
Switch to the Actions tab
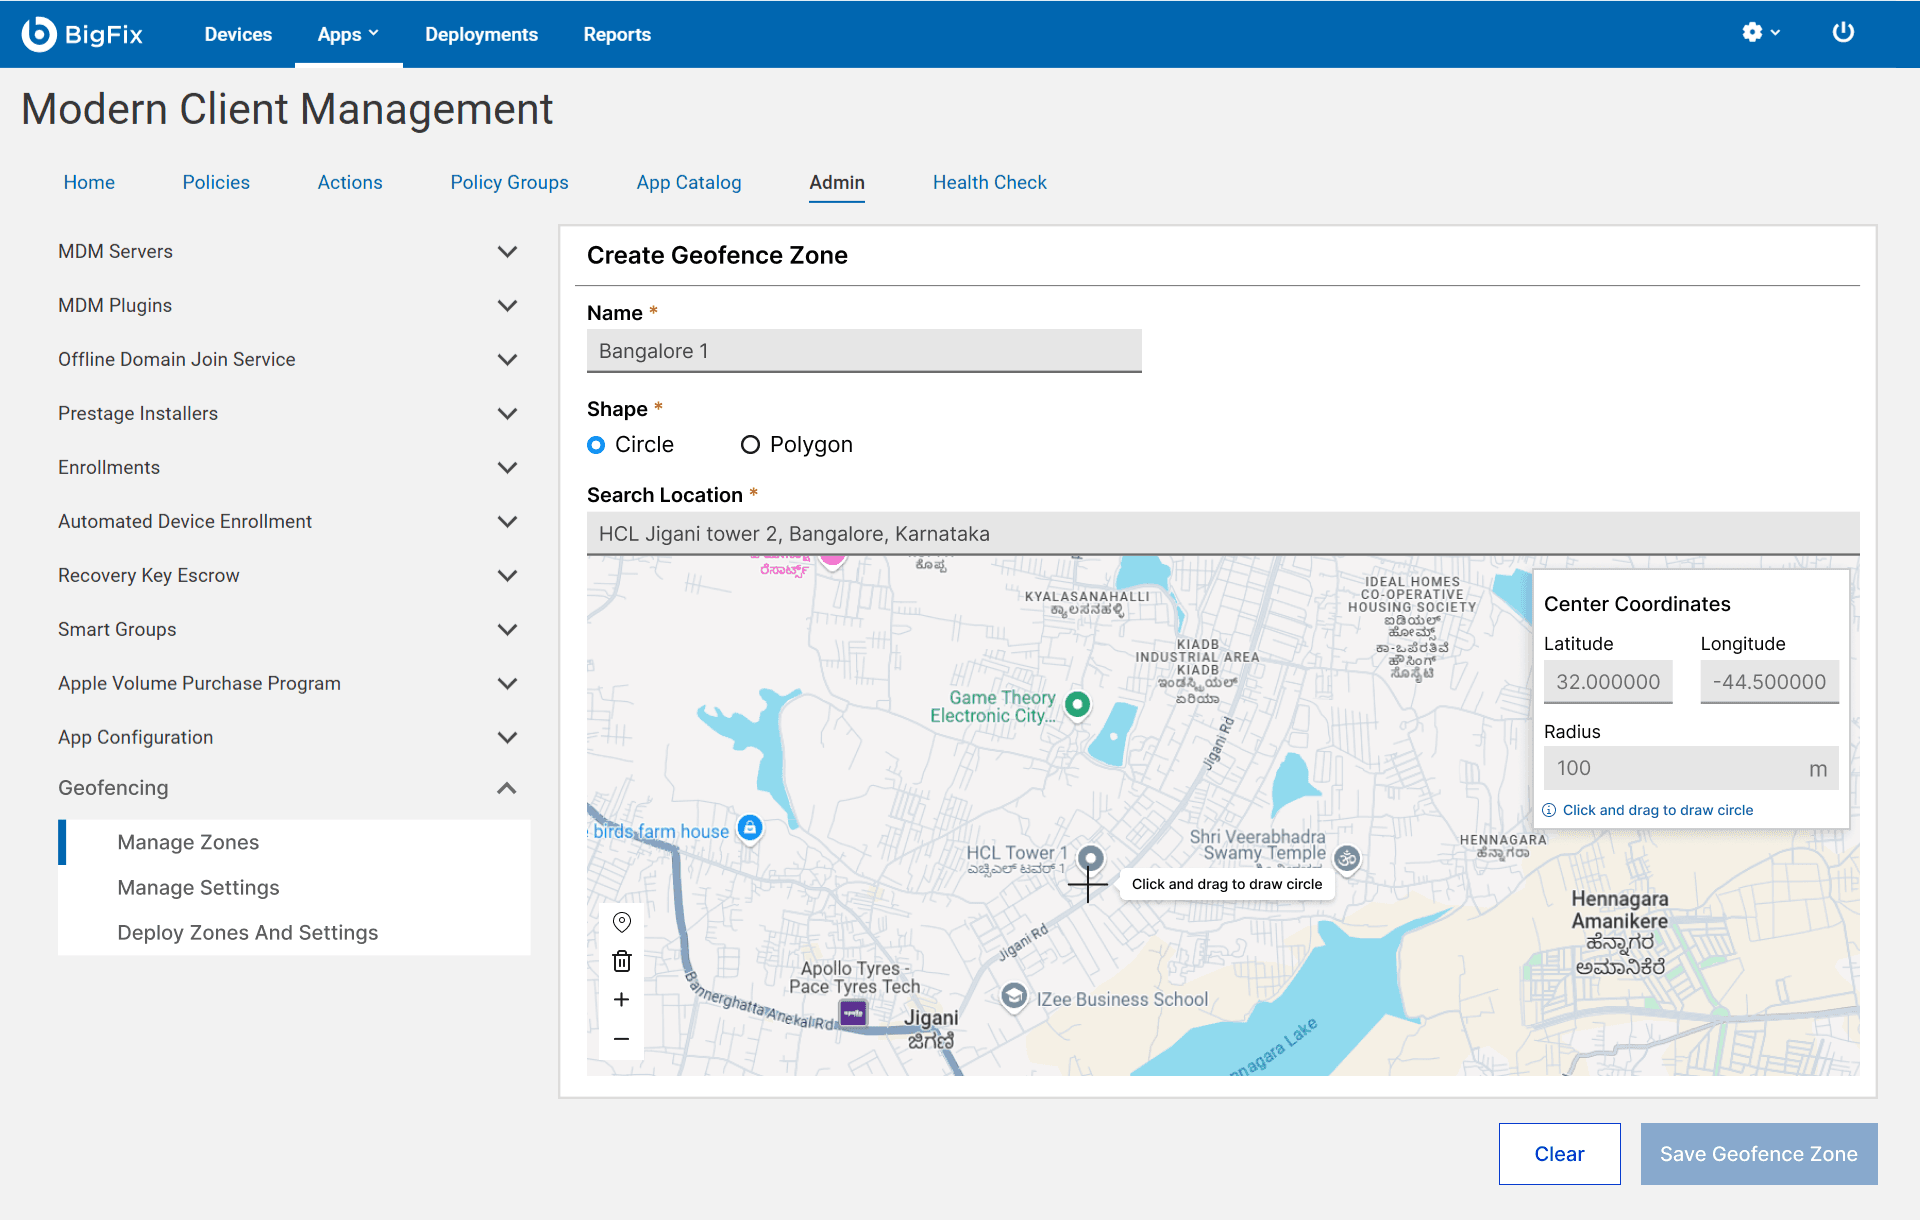point(350,182)
